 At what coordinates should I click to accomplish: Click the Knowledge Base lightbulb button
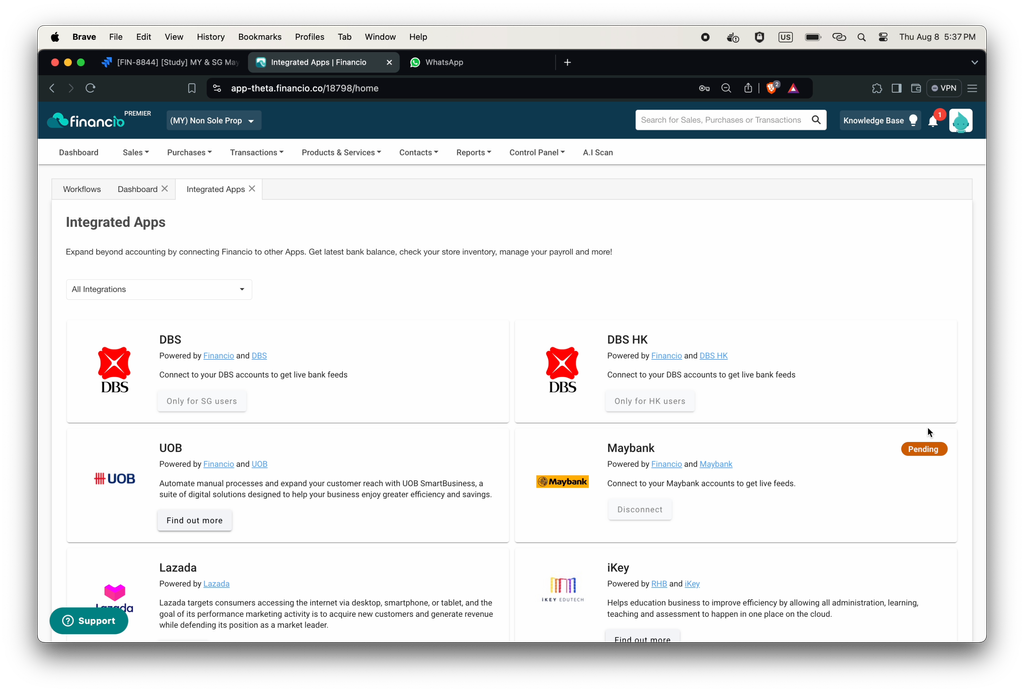(x=880, y=121)
